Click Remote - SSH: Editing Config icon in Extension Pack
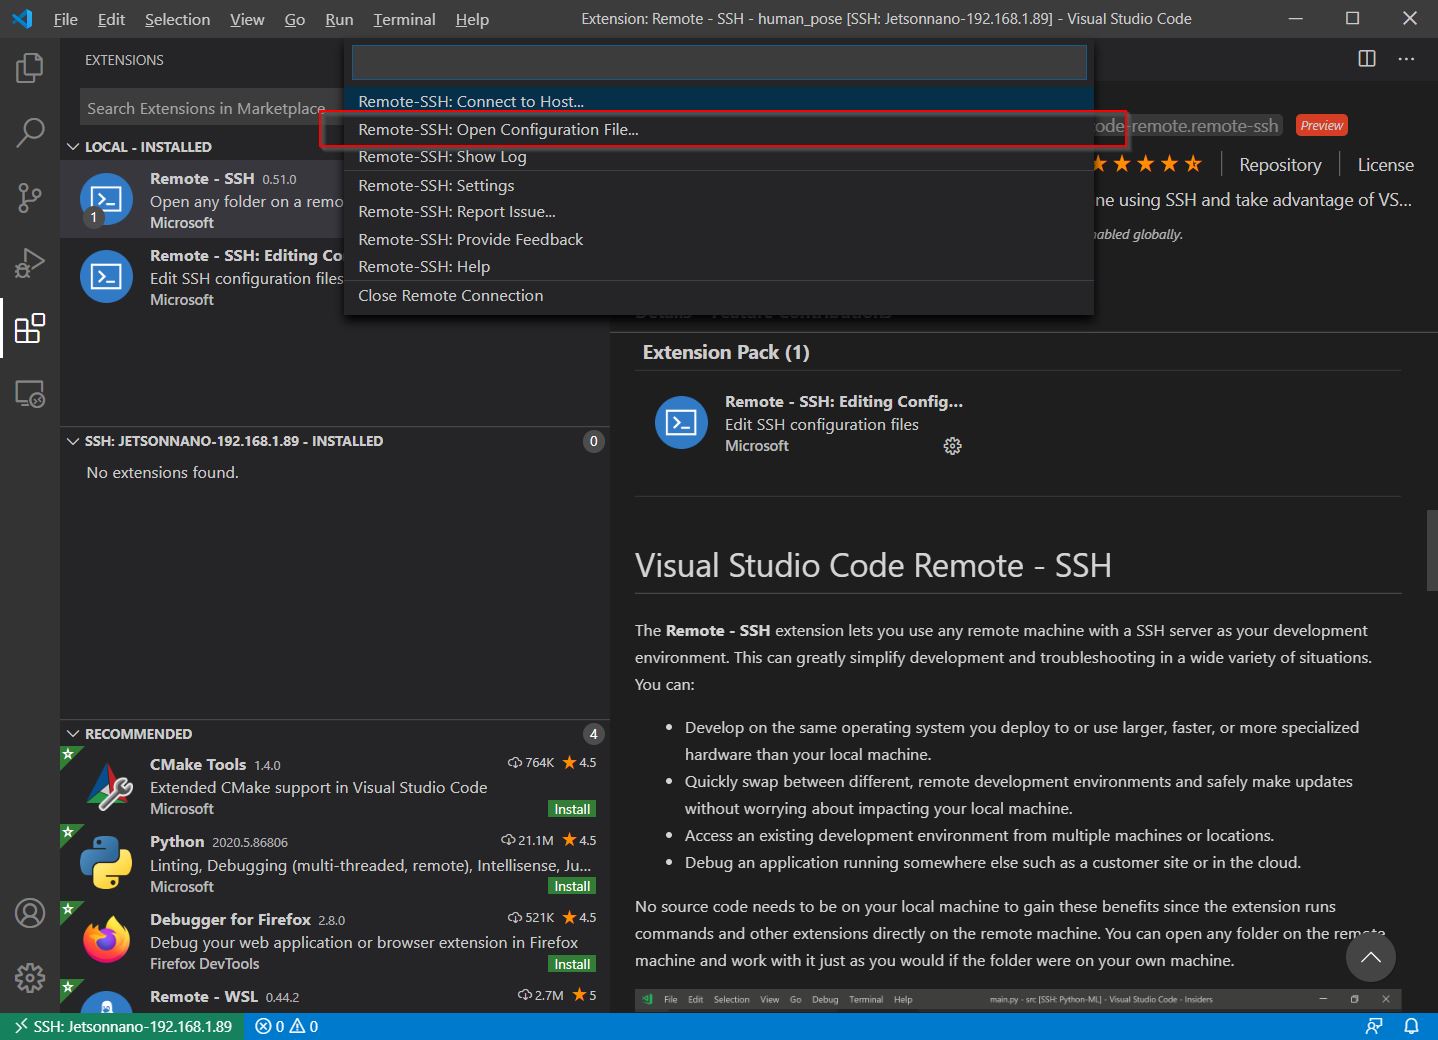1438x1040 pixels. pos(681,422)
